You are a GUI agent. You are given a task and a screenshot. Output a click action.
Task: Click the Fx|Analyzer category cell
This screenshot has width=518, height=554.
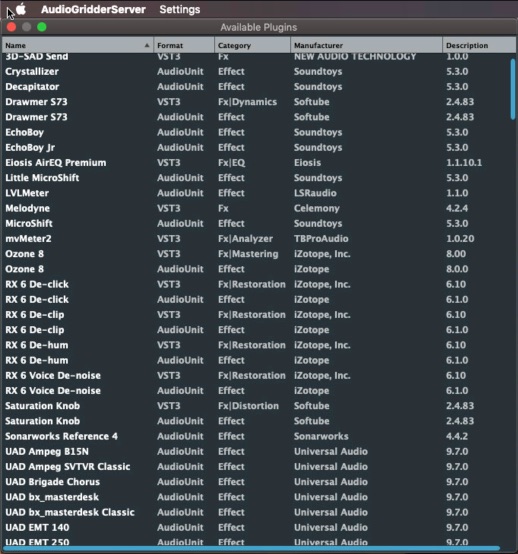[245, 238]
